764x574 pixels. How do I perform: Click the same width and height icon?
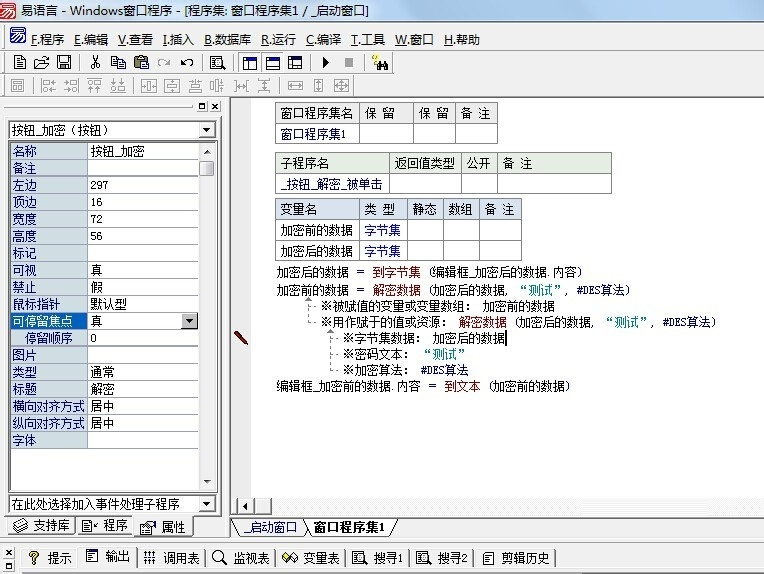point(341,86)
